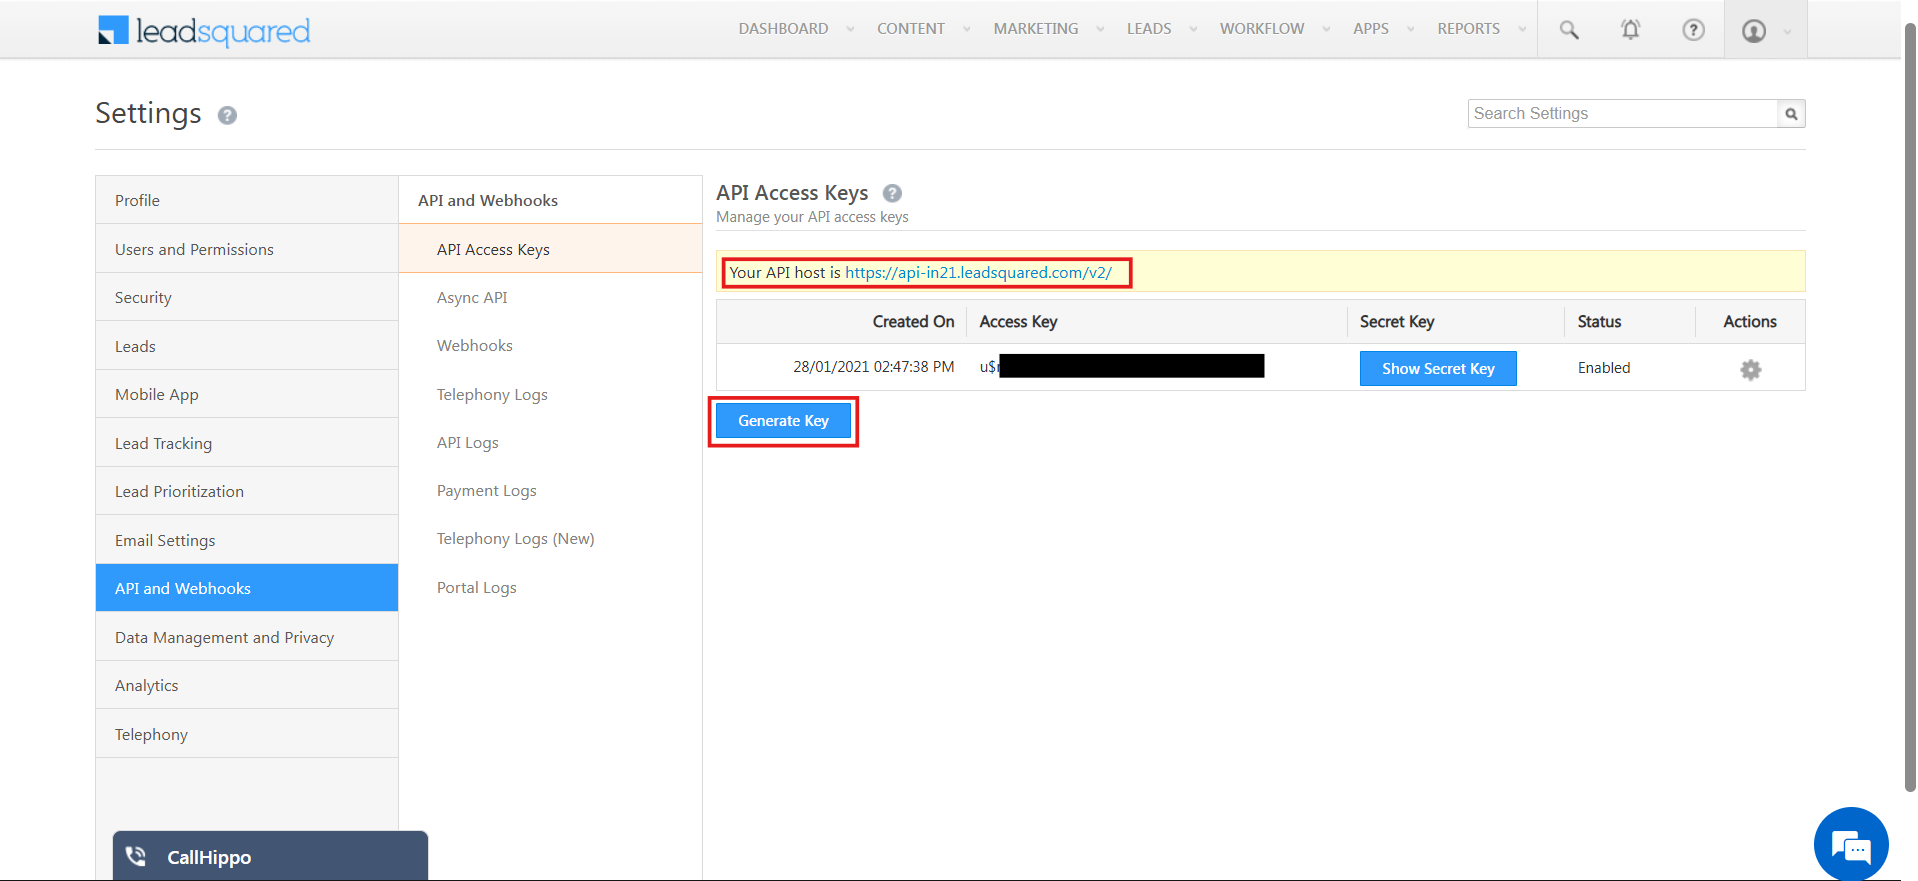
Task: Expand the APPS menu arrow
Action: 1410,29
